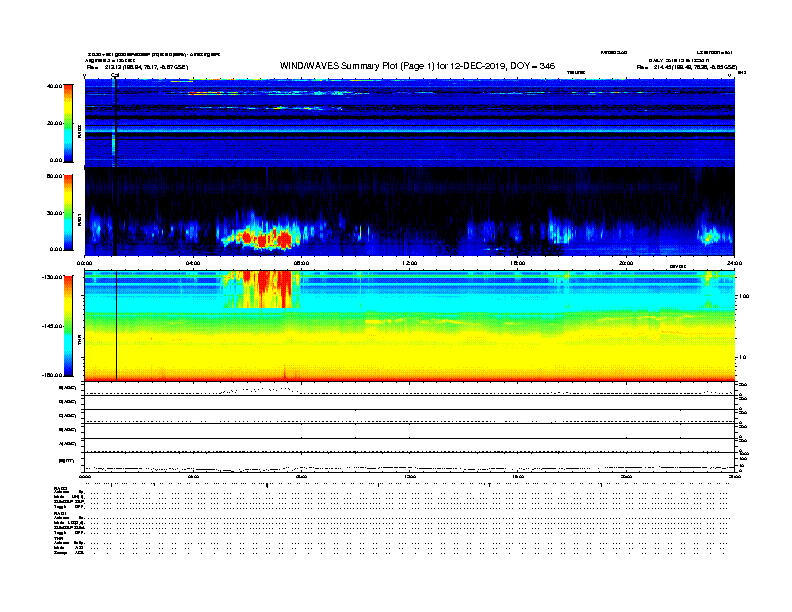Select the WIND/WAVES Summary Plot title text
The height and width of the screenshot is (612, 792).
click(417, 66)
